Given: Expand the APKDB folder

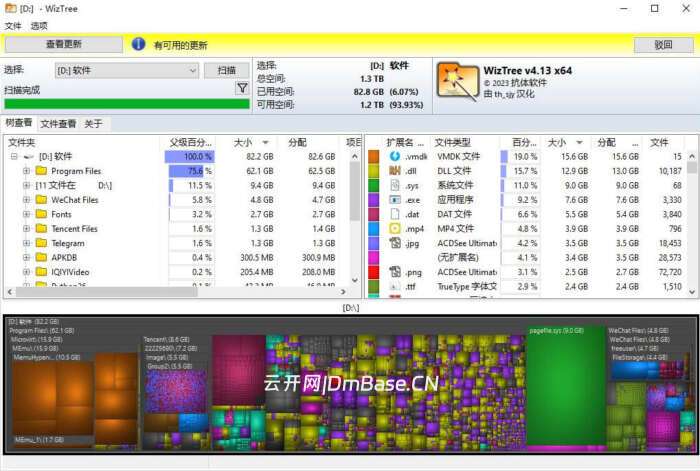Looking at the screenshot, I should click(x=26, y=258).
